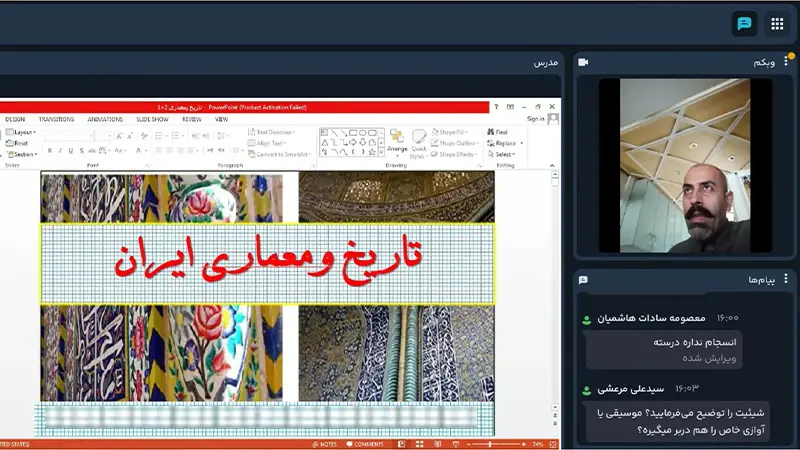
Task: Open Align Text dropdown
Action: pyautogui.click(x=268, y=143)
